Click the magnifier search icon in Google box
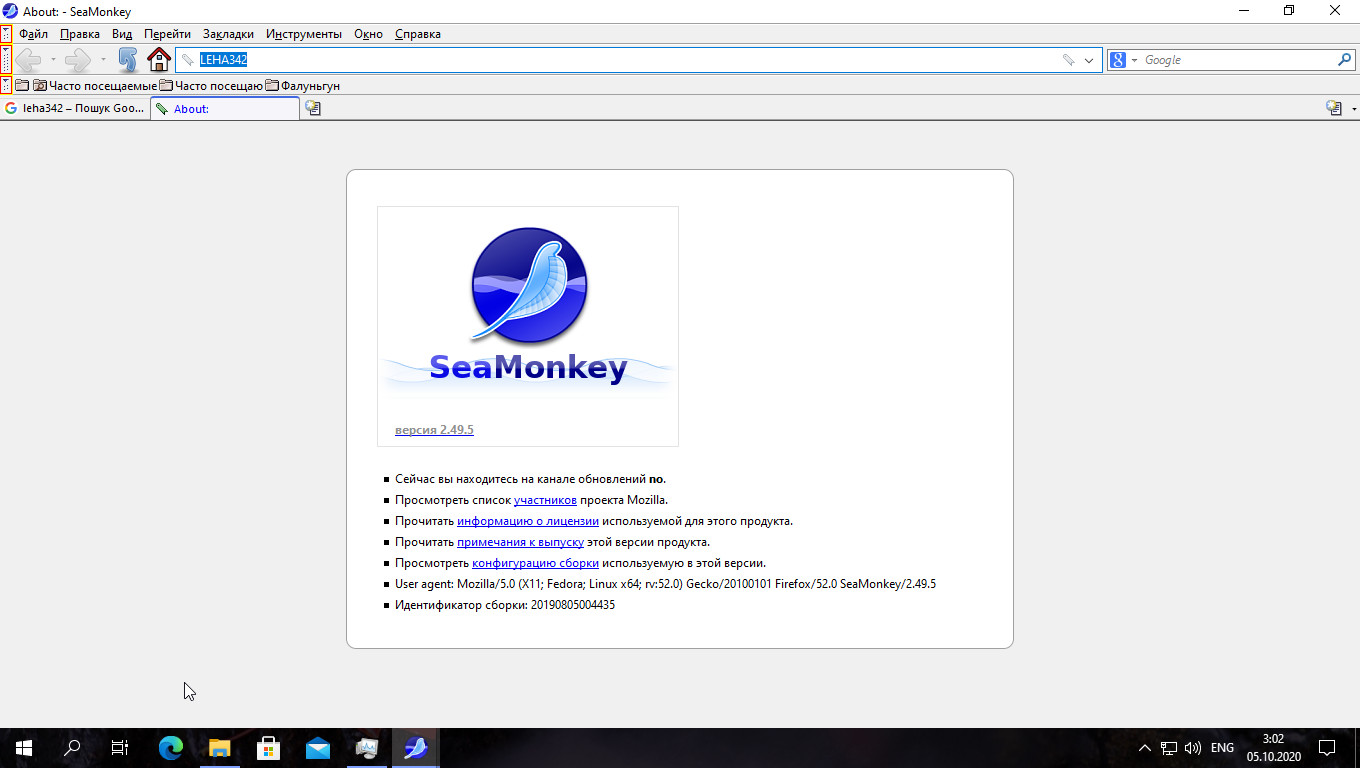 [x=1344, y=60]
